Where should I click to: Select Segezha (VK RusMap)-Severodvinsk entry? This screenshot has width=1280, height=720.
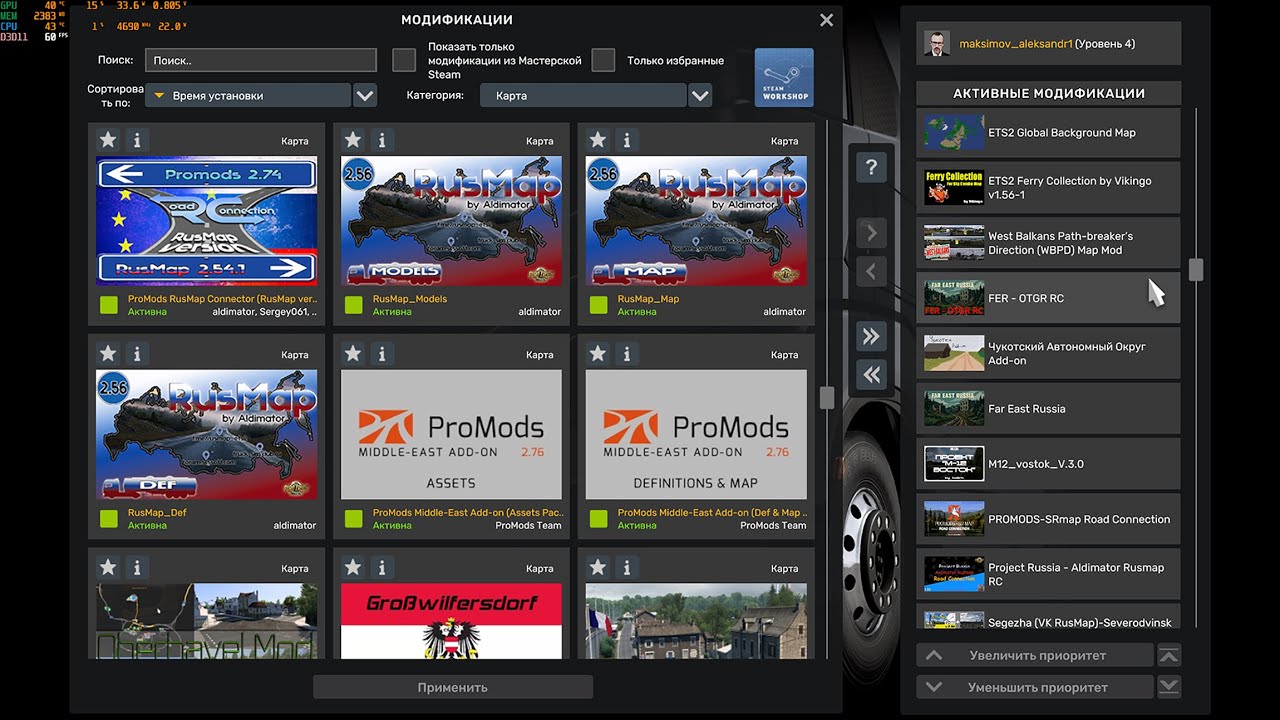1048,617
